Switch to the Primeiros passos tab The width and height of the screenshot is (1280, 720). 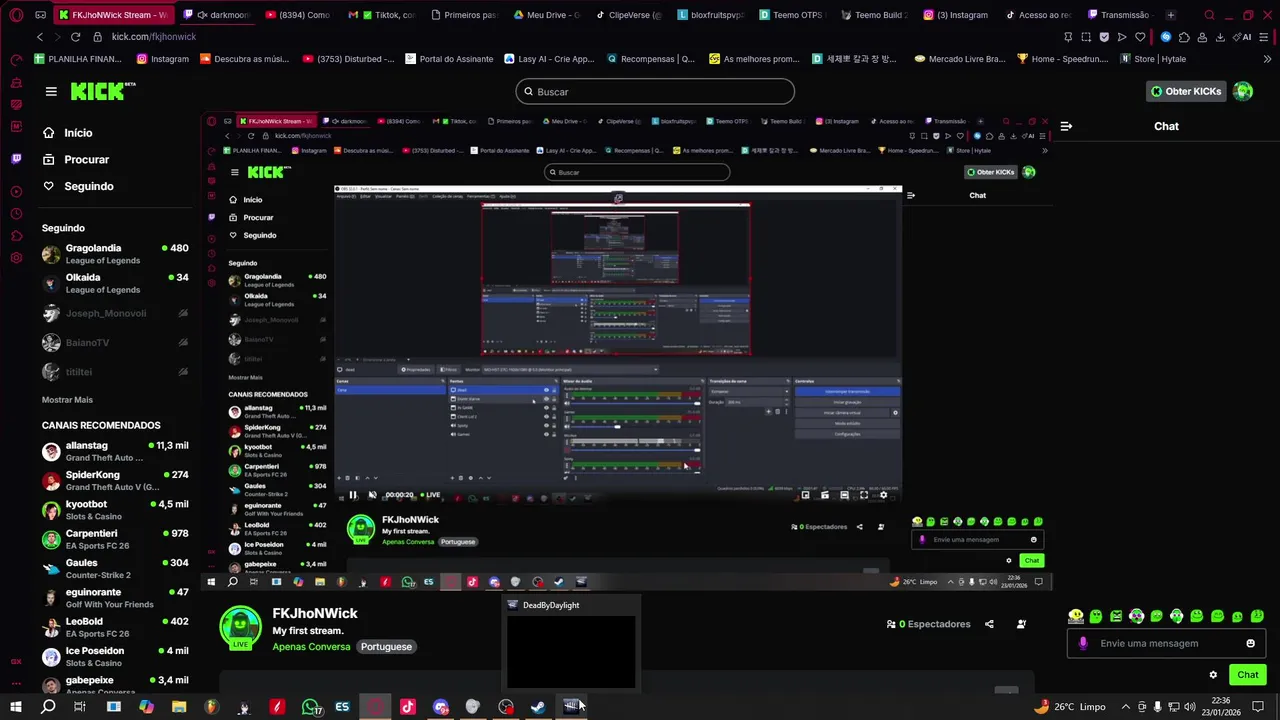(462, 15)
